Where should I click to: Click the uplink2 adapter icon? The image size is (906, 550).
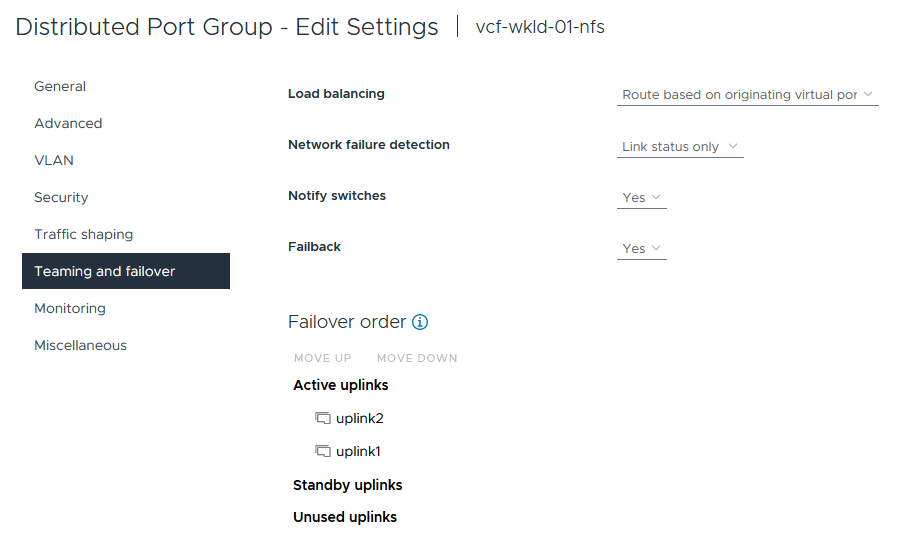point(322,418)
